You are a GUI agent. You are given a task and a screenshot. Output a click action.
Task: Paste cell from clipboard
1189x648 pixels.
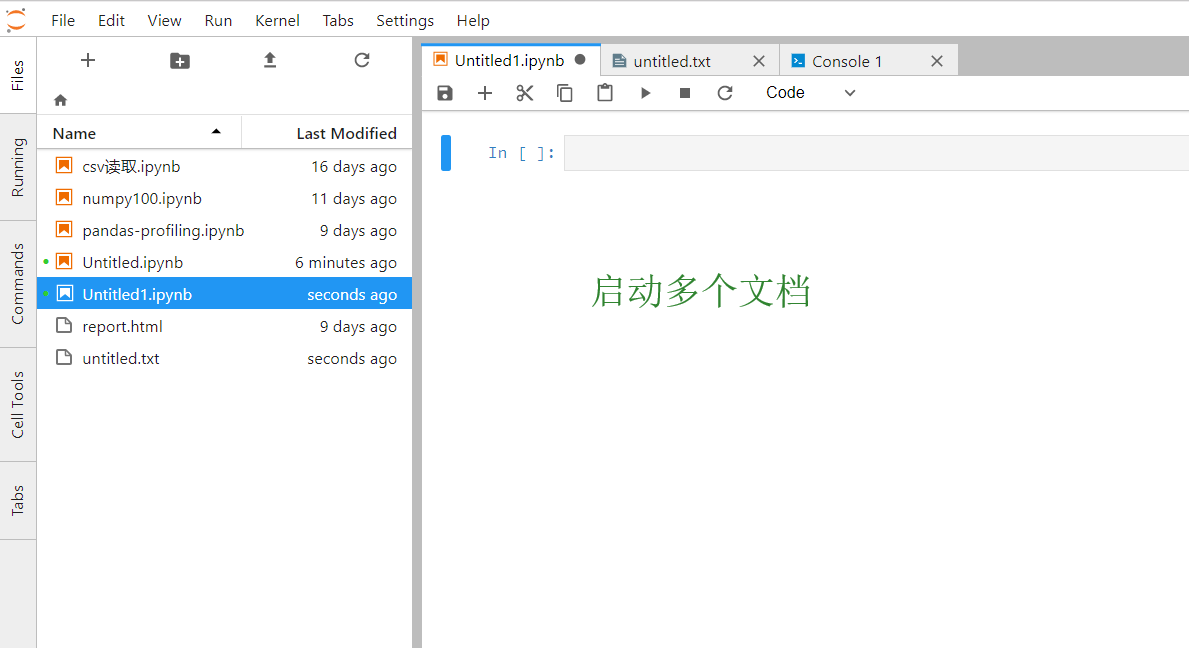[x=605, y=92]
